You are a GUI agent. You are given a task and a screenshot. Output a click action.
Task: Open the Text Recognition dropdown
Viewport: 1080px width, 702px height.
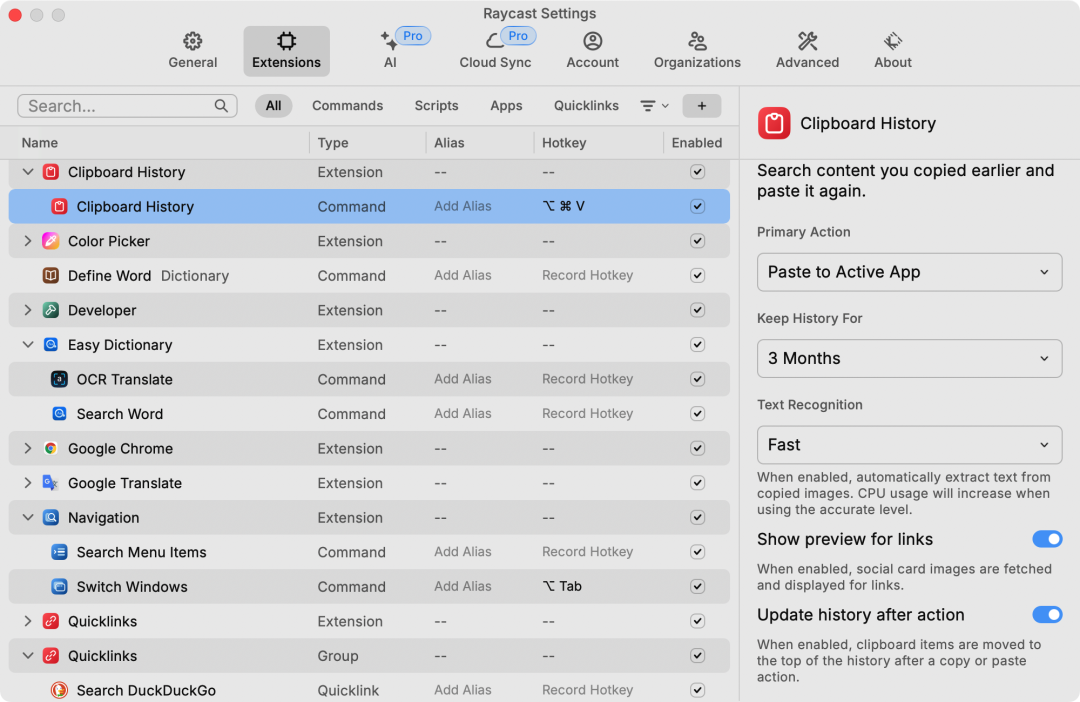click(909, 444)
